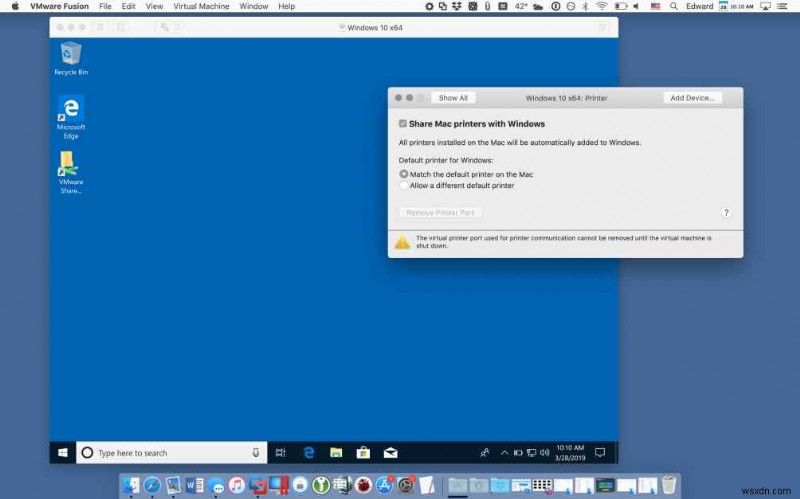
Task: Open the help question mark button
Action: pyautogui.click(x=726, y=213)
